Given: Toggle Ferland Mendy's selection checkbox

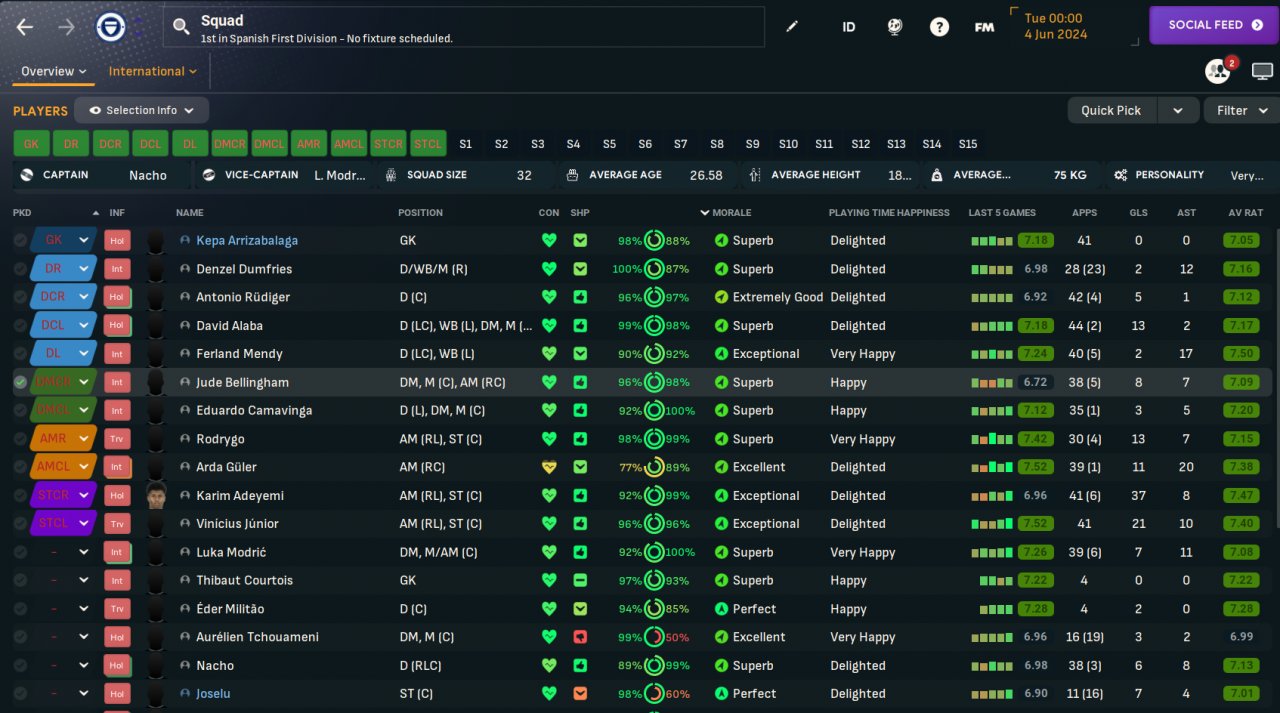Looking at the screenshot, I should pos(20,354).
